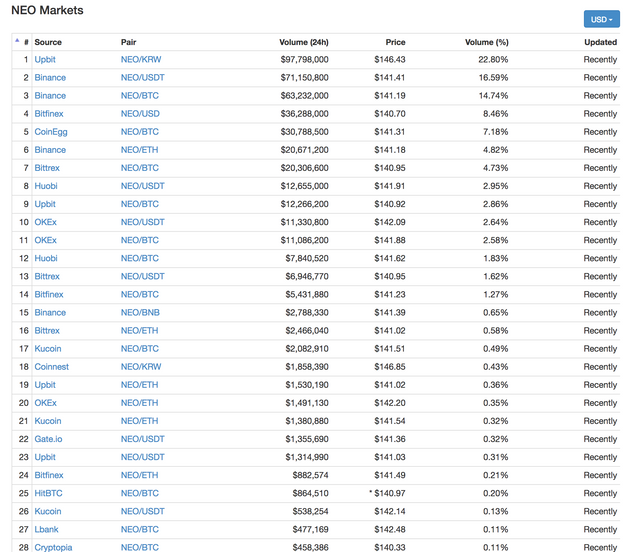Open the NEO/KRW pair in row 1

click(x=141, y=60)
